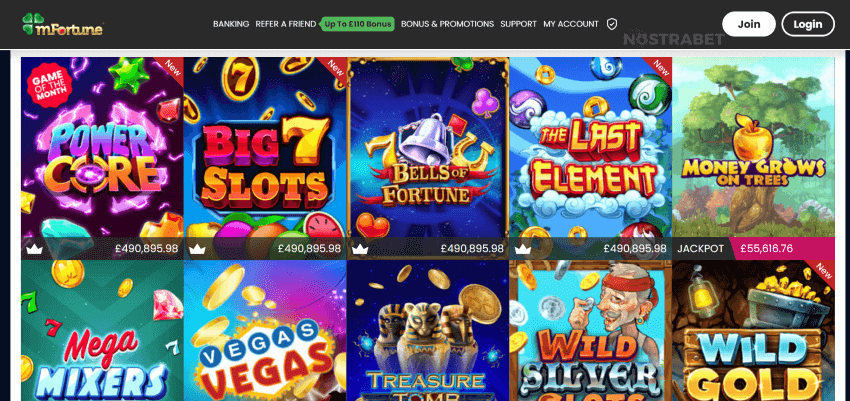Open the Vegas Vegas game tile

(x=265, y=331)
